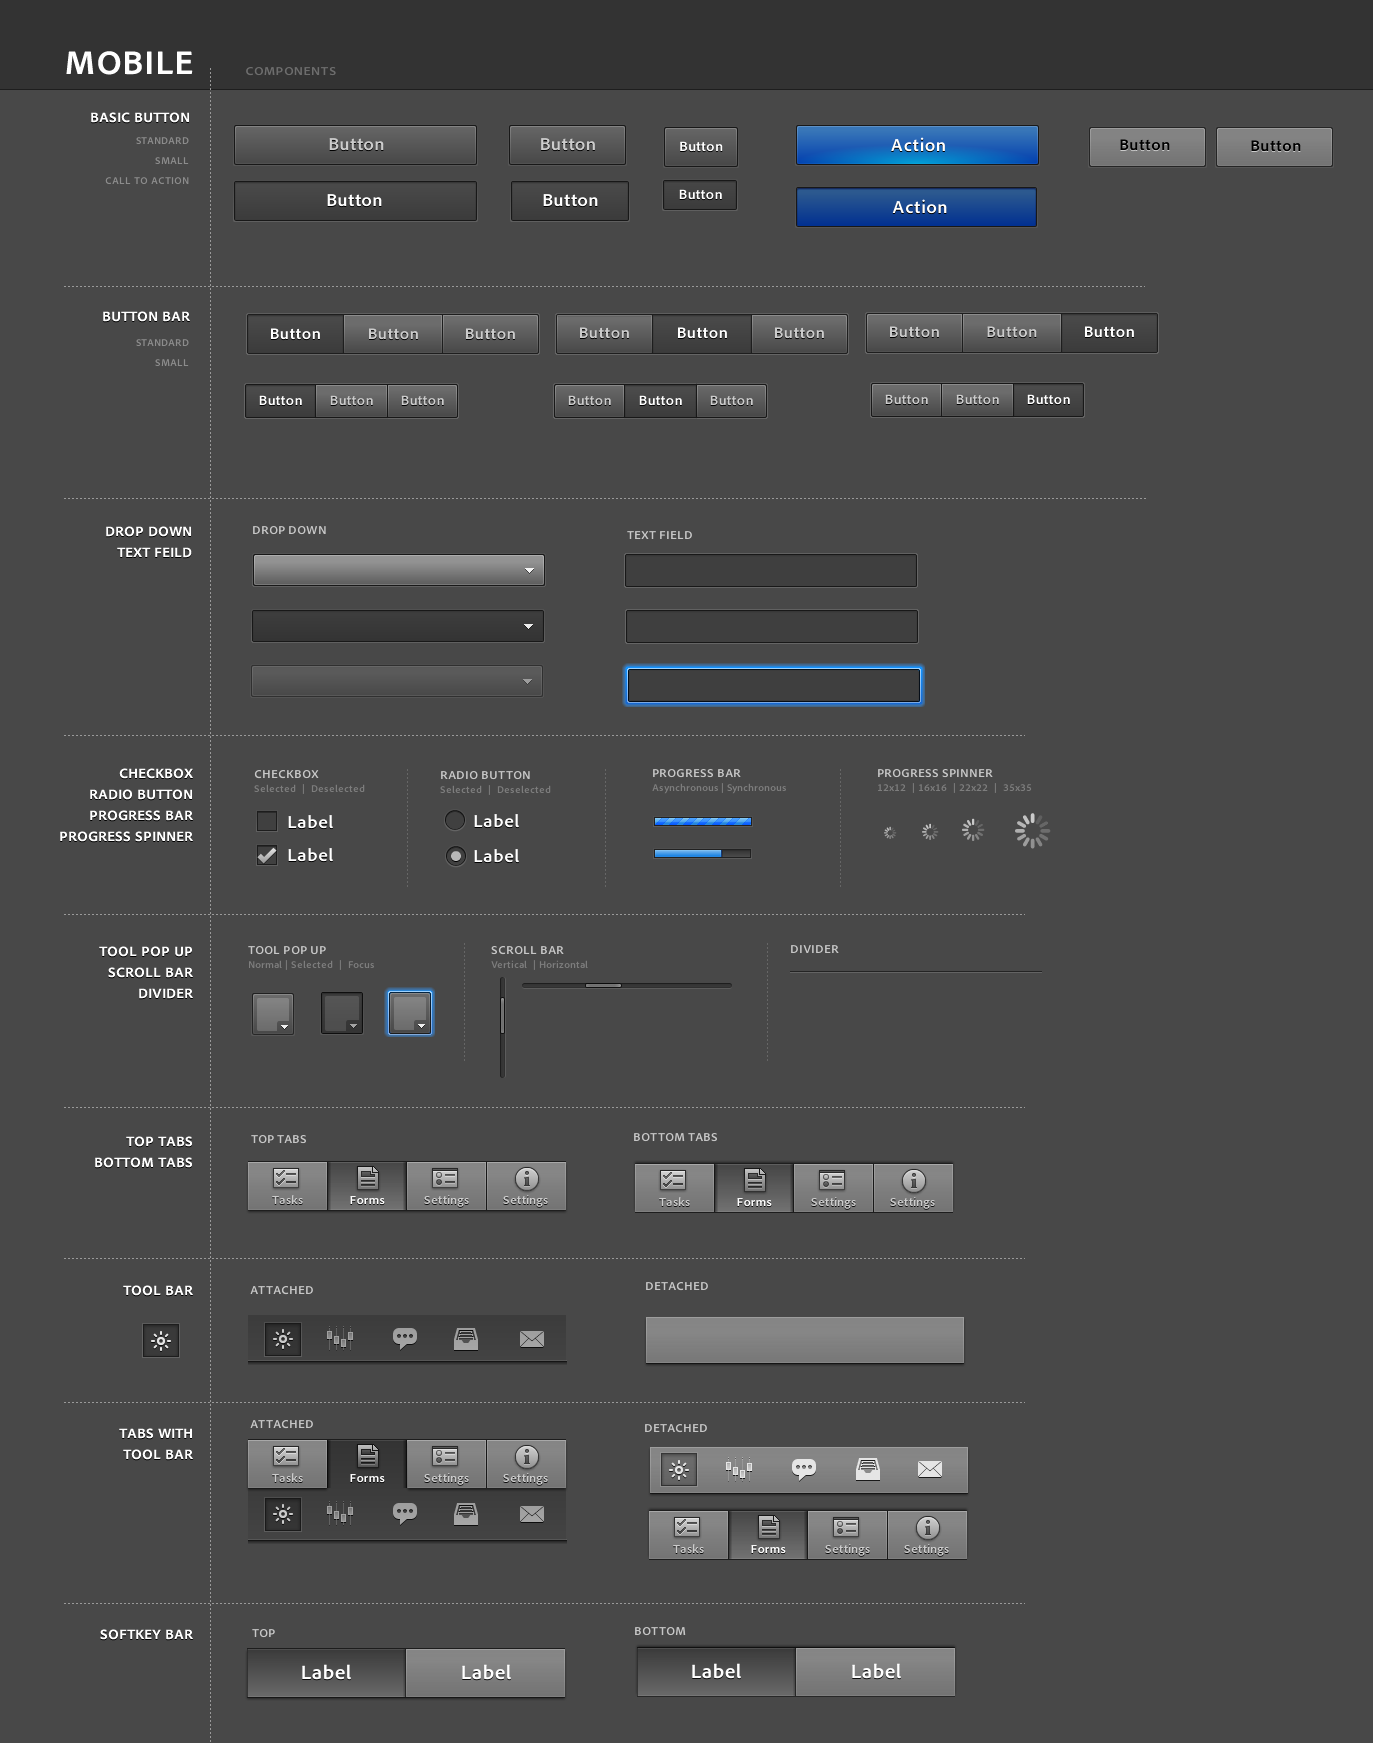Image resolution: width=1373 pixels, height=1743 pixels.
Task: Uncheck the ticked Label checkbox
Action: pyautogui.click(x=267, y=855)
